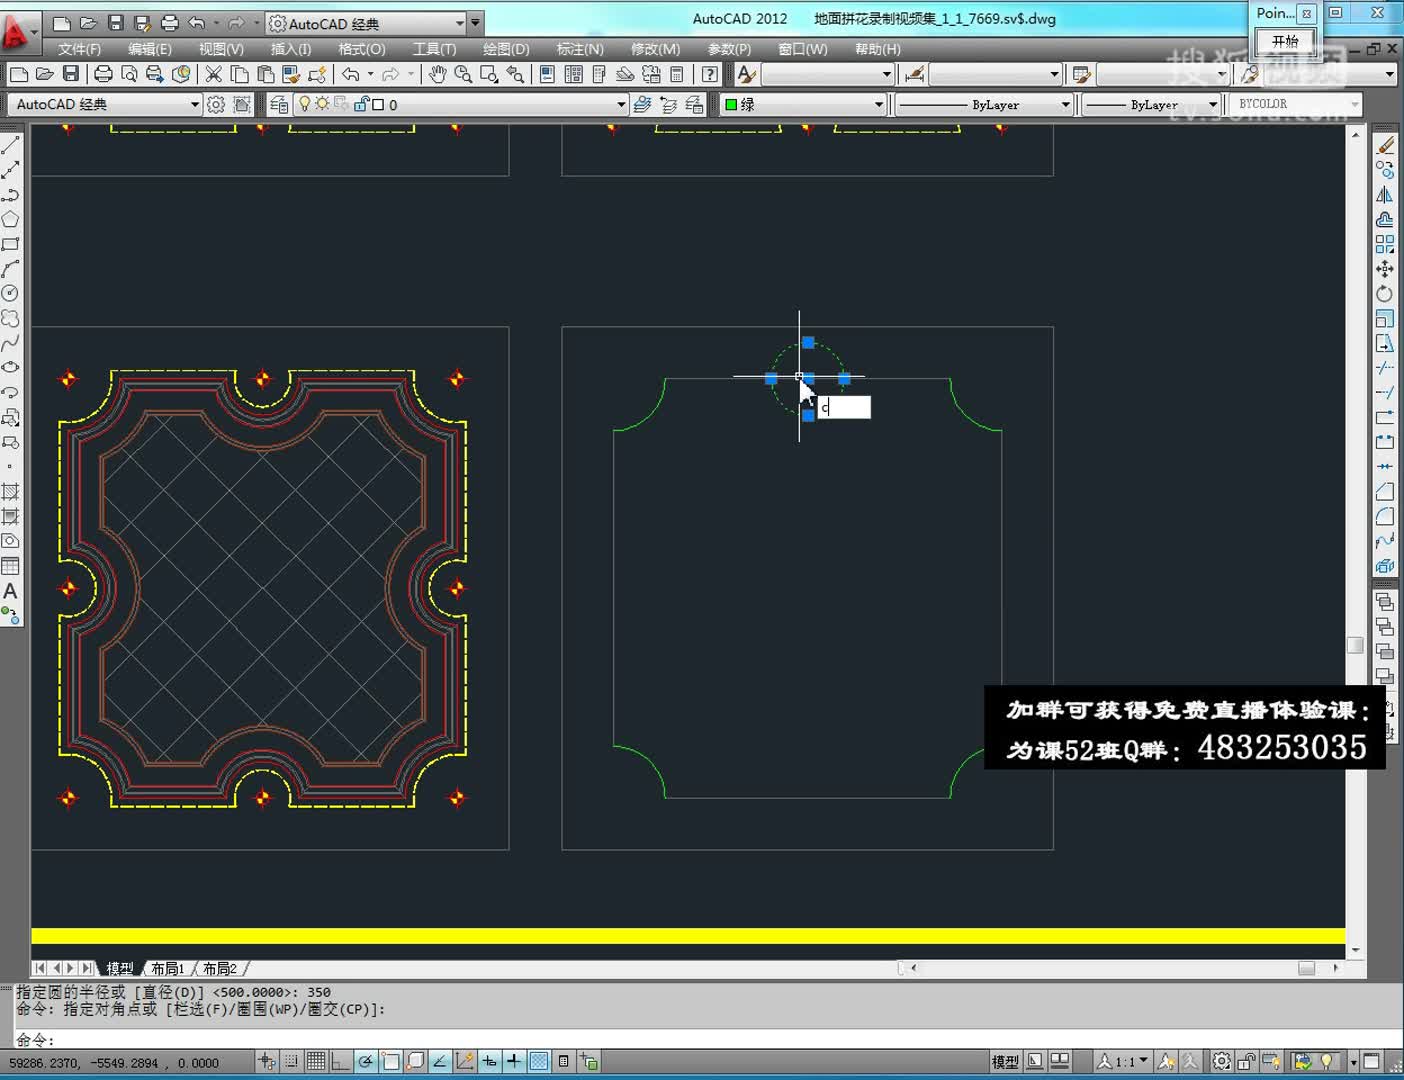Open the title bar workspace selector dropdown
This screenshot has height=1080, width=1404.
(x=366, y=23)
